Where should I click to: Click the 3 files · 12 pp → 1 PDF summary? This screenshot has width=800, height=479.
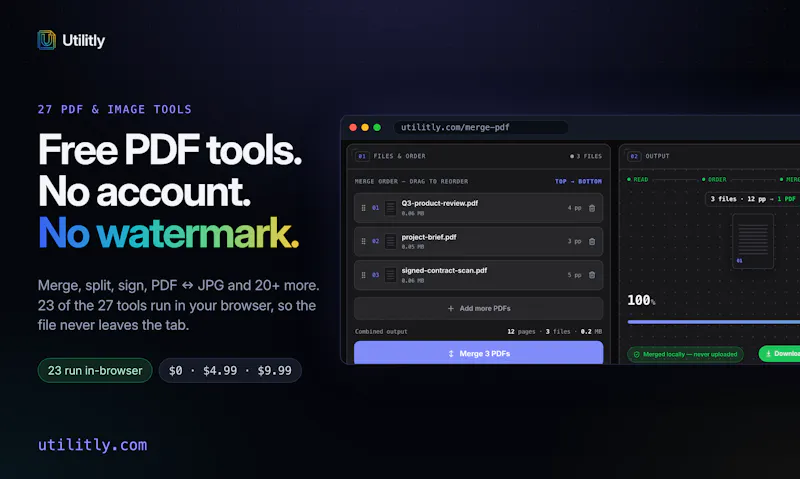coord(753,199)
